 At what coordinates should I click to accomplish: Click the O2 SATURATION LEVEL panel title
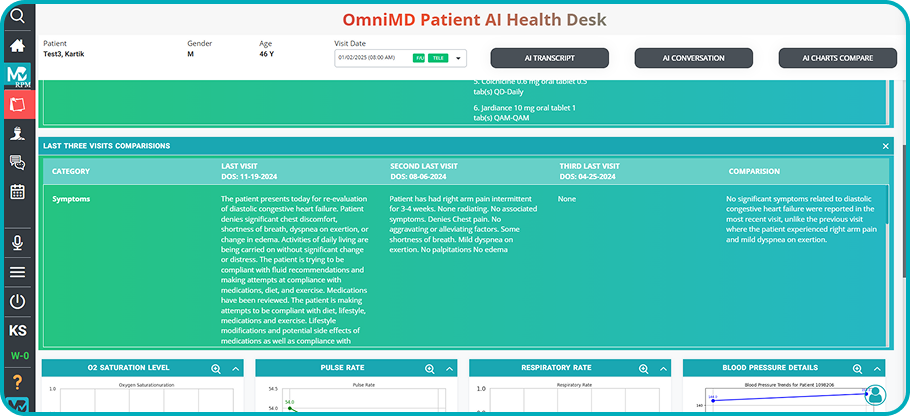pyautogui.click(x=129, y=368)
